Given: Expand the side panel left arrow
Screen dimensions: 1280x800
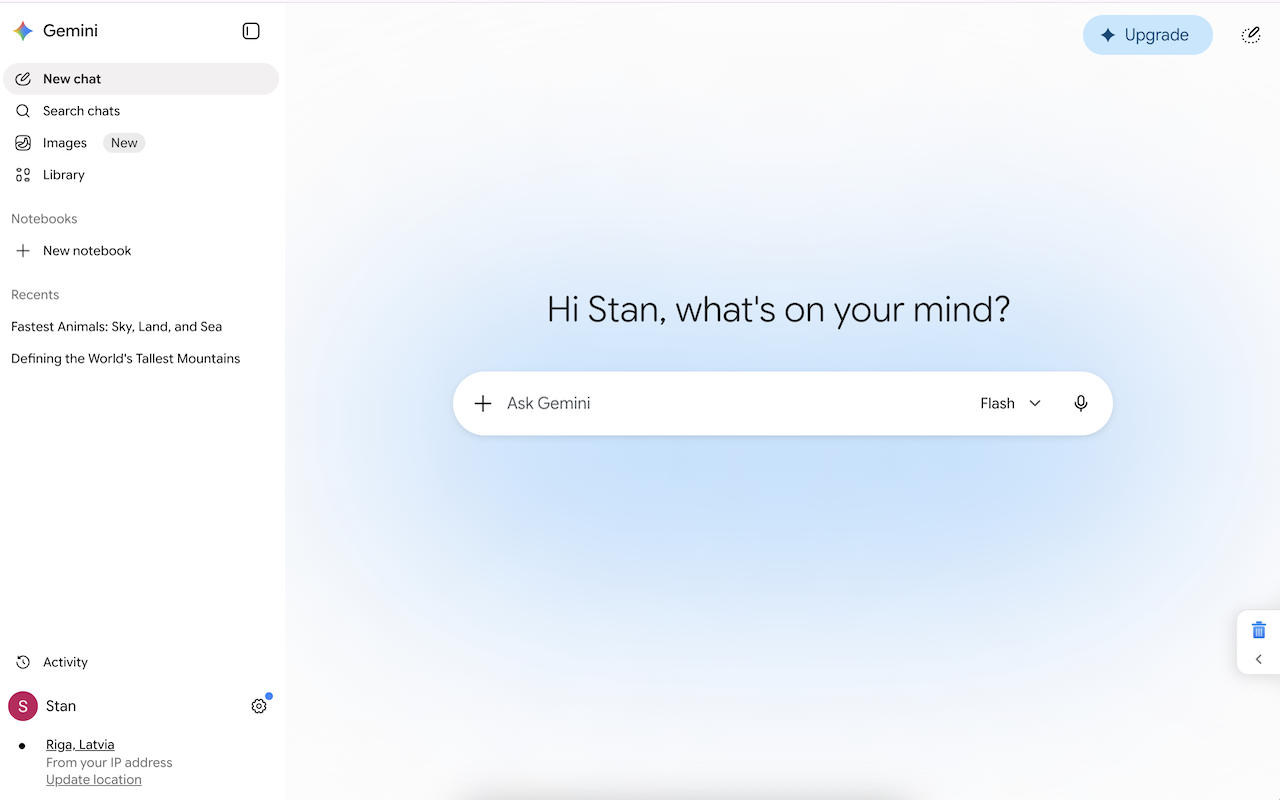Looking at the screenshot, I should click(x=1259, y=659).
